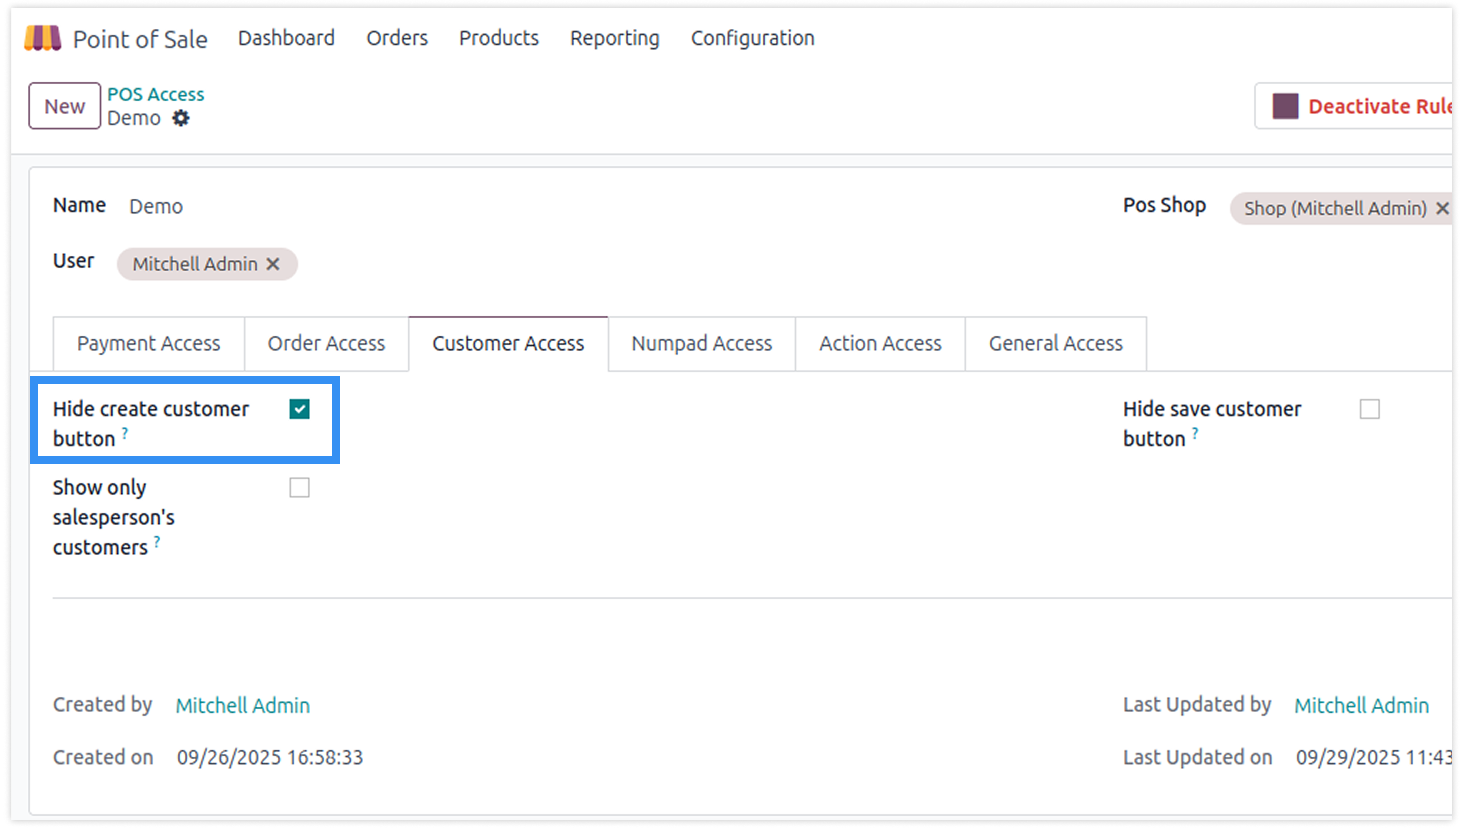
Task: Open the Configuration menu
Action: [x=752, y=38]
